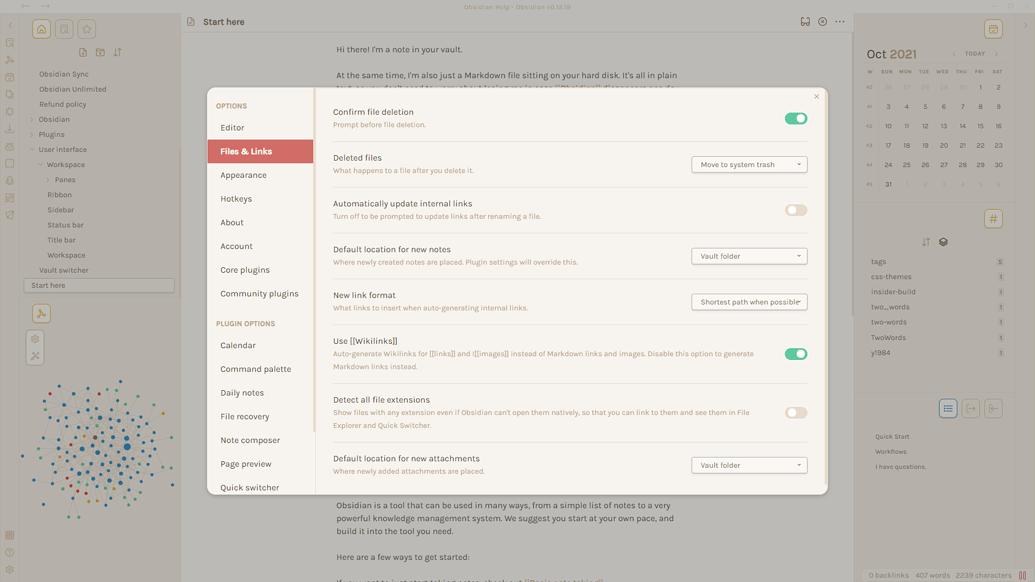
Task: Open Core plugins settings tab
Action: (x=260, y=270)
